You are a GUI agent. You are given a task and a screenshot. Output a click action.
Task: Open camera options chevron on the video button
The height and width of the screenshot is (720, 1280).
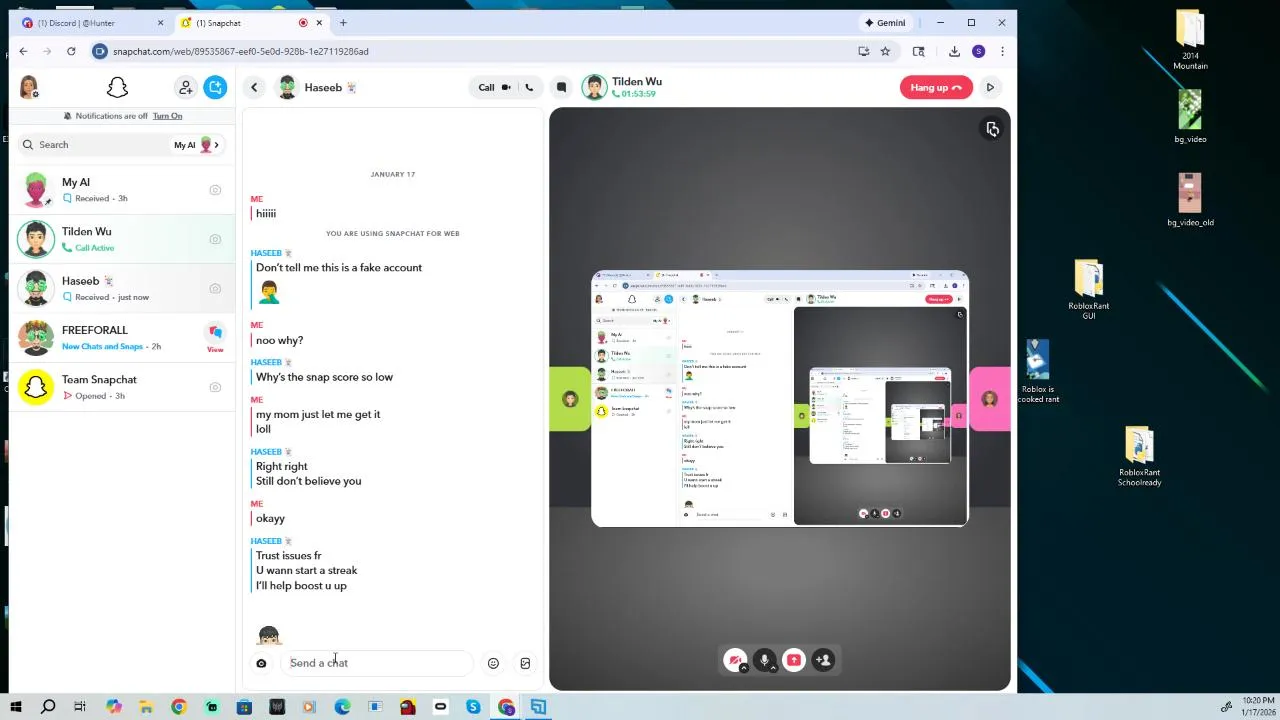(743, 668)
